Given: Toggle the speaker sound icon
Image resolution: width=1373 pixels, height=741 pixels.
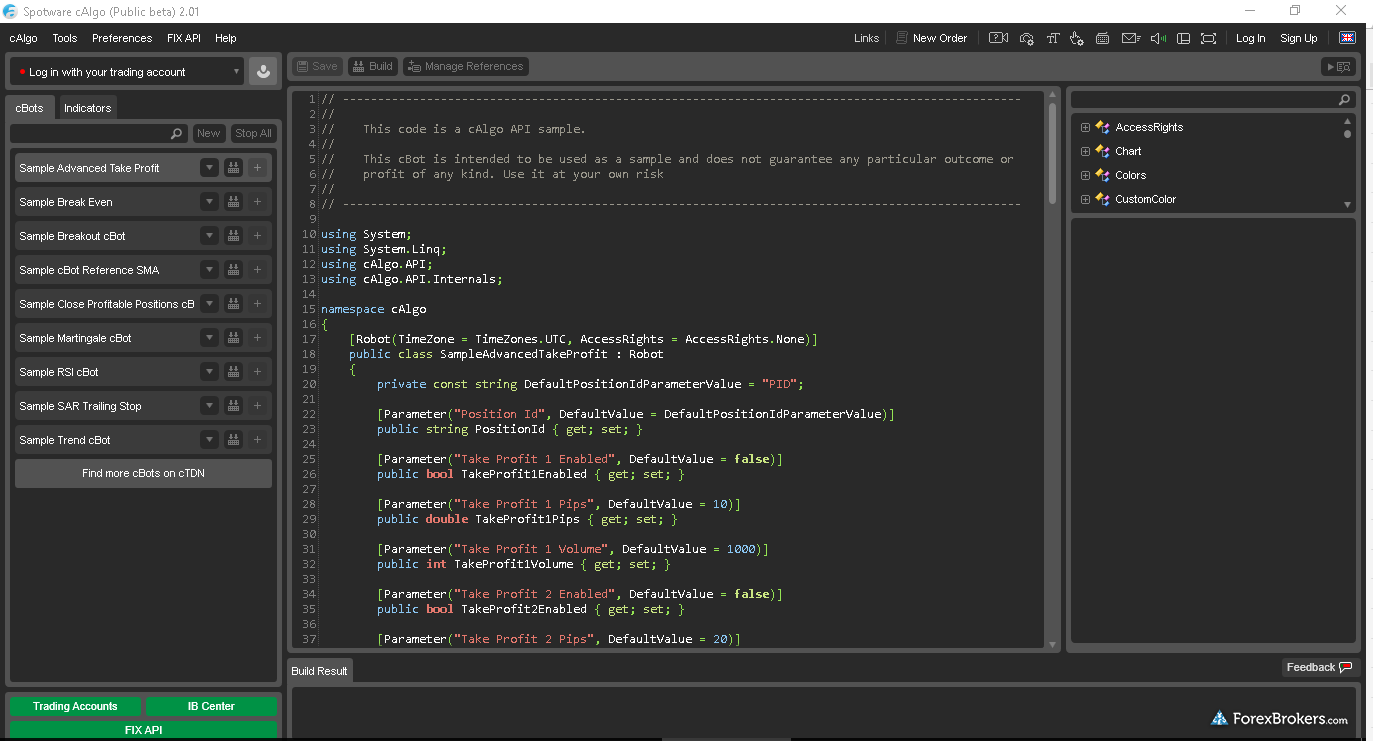Looking at the screenshot, I should pyautogui.click(x=1158, y=38).
